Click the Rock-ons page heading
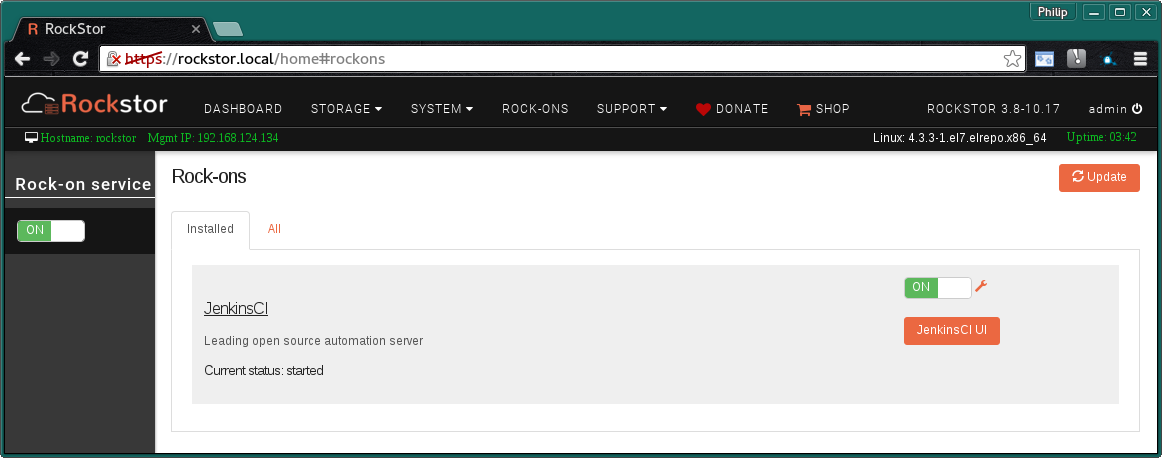 tap(209, 176)
